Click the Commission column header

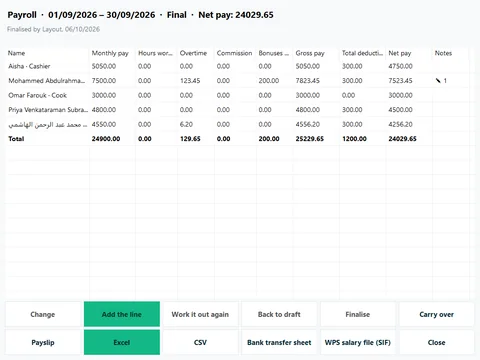point(234,53)
